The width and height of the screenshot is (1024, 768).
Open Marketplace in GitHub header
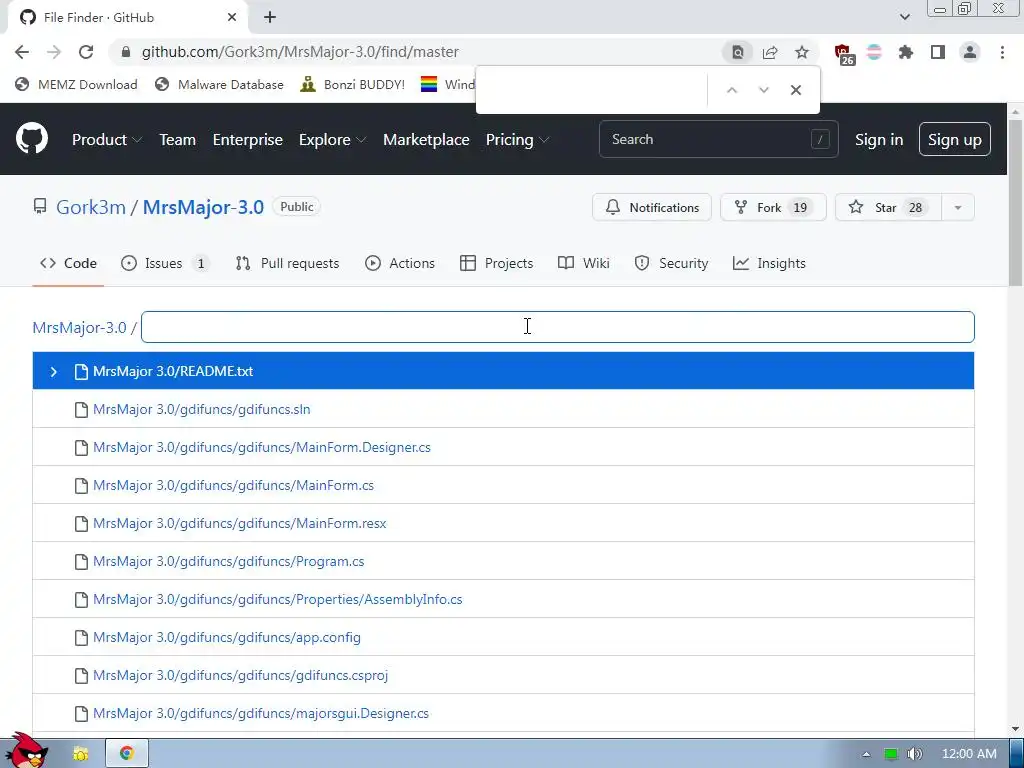[426, 140]
